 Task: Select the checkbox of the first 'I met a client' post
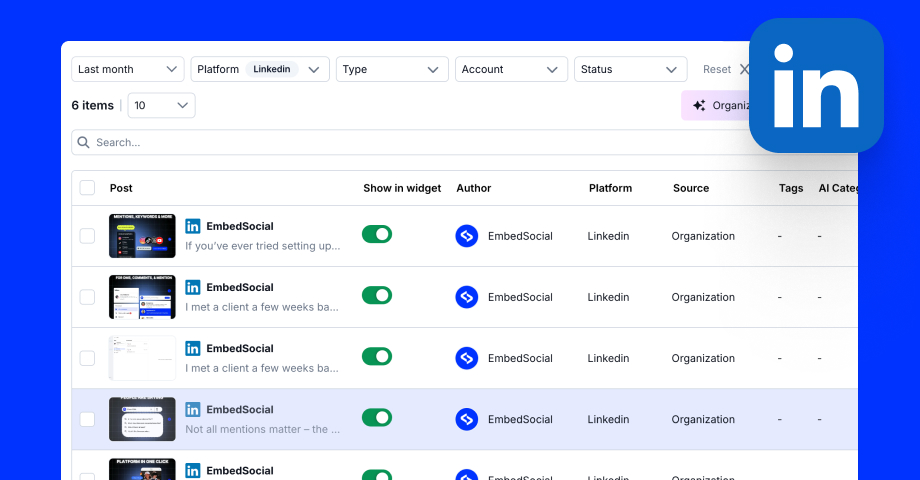tap(87, 297)
